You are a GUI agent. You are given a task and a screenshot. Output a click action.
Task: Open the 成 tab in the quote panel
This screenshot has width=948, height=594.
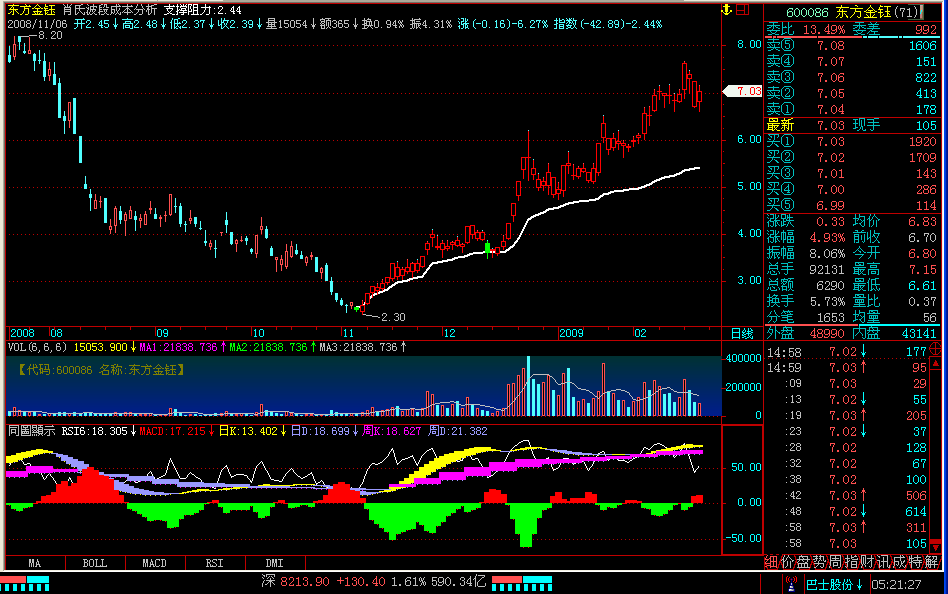pos(899,562)
